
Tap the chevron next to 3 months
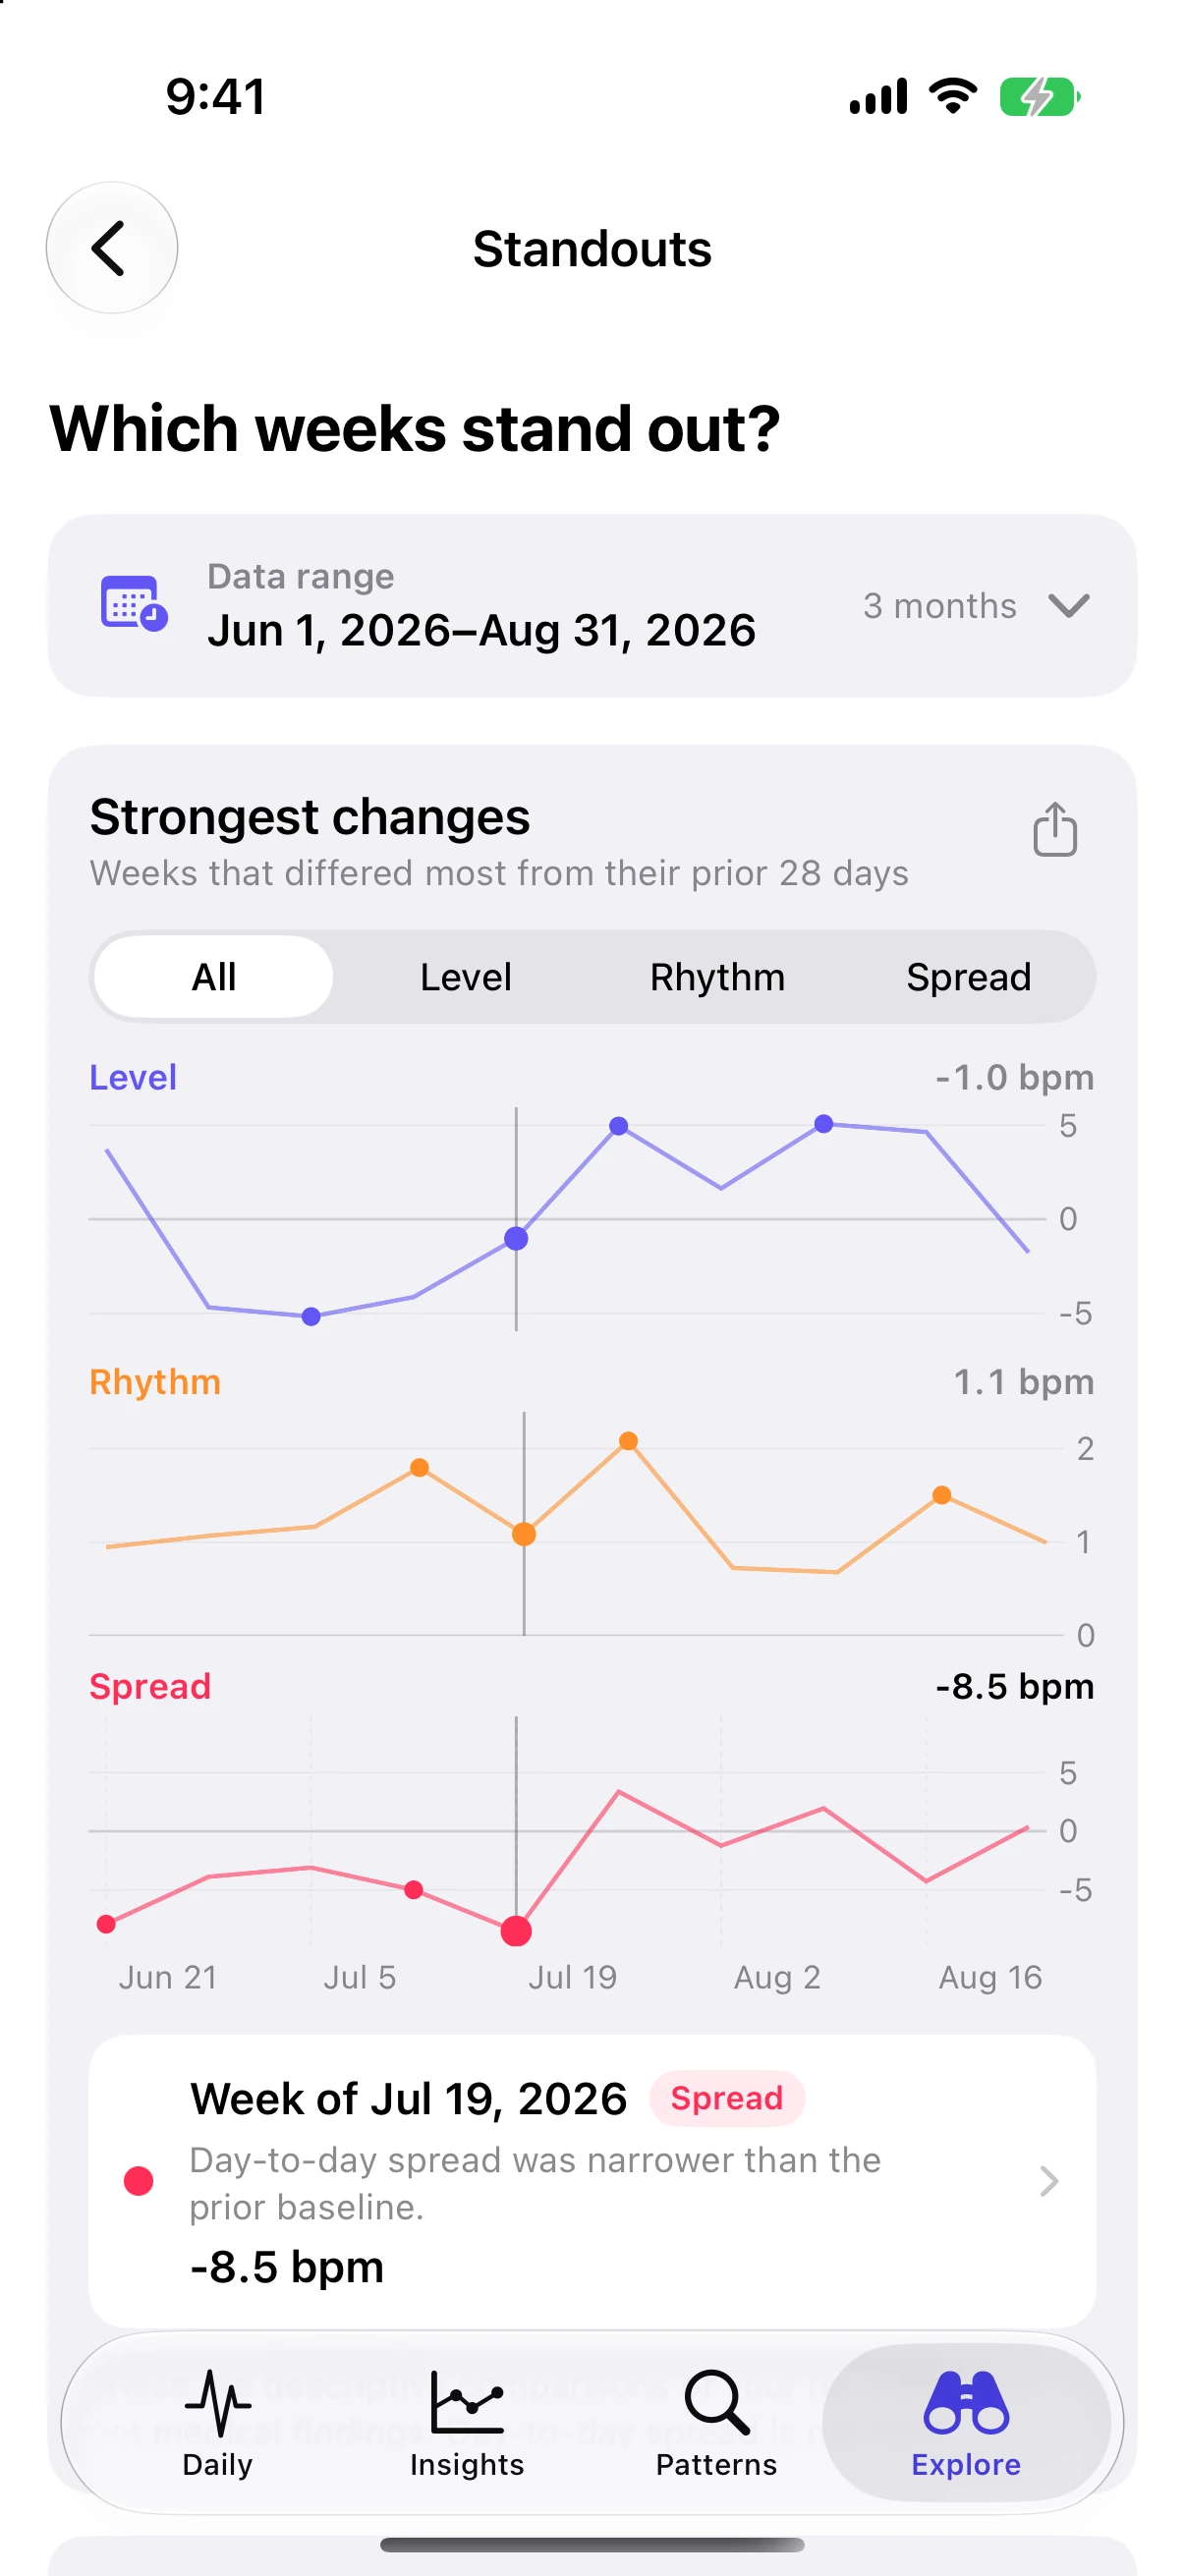tap(1068, 606)
